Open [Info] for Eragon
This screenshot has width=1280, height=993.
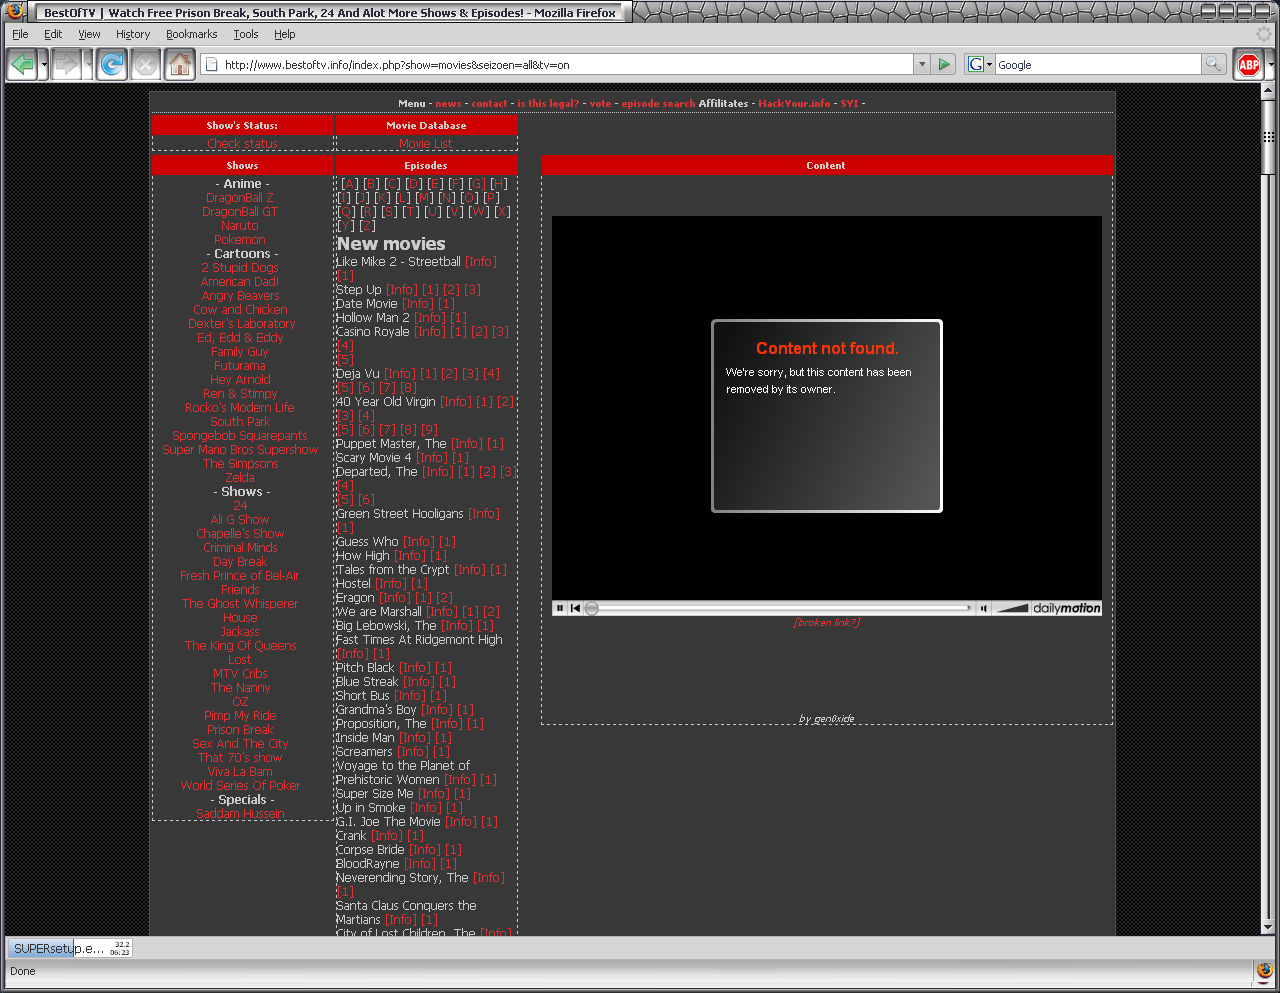(x=395, y=598)
